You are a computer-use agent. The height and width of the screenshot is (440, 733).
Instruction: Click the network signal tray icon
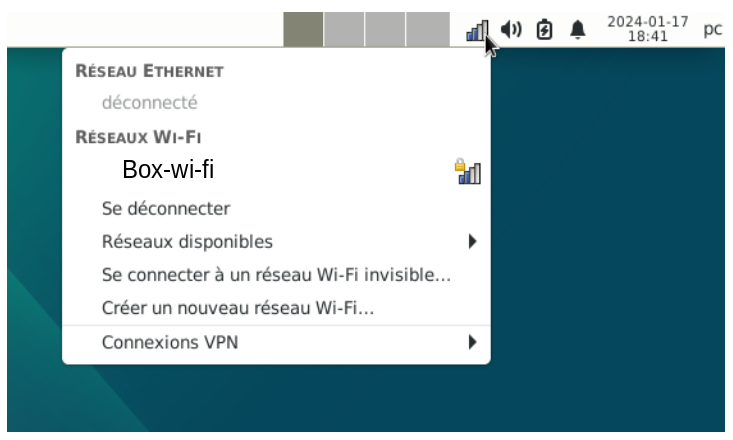coord(477,30)
